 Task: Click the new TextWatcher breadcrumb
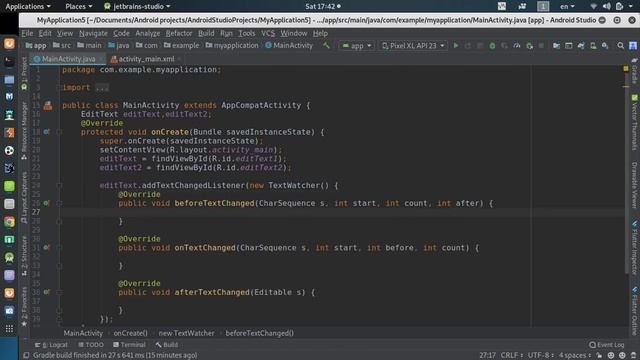(186, 333)
